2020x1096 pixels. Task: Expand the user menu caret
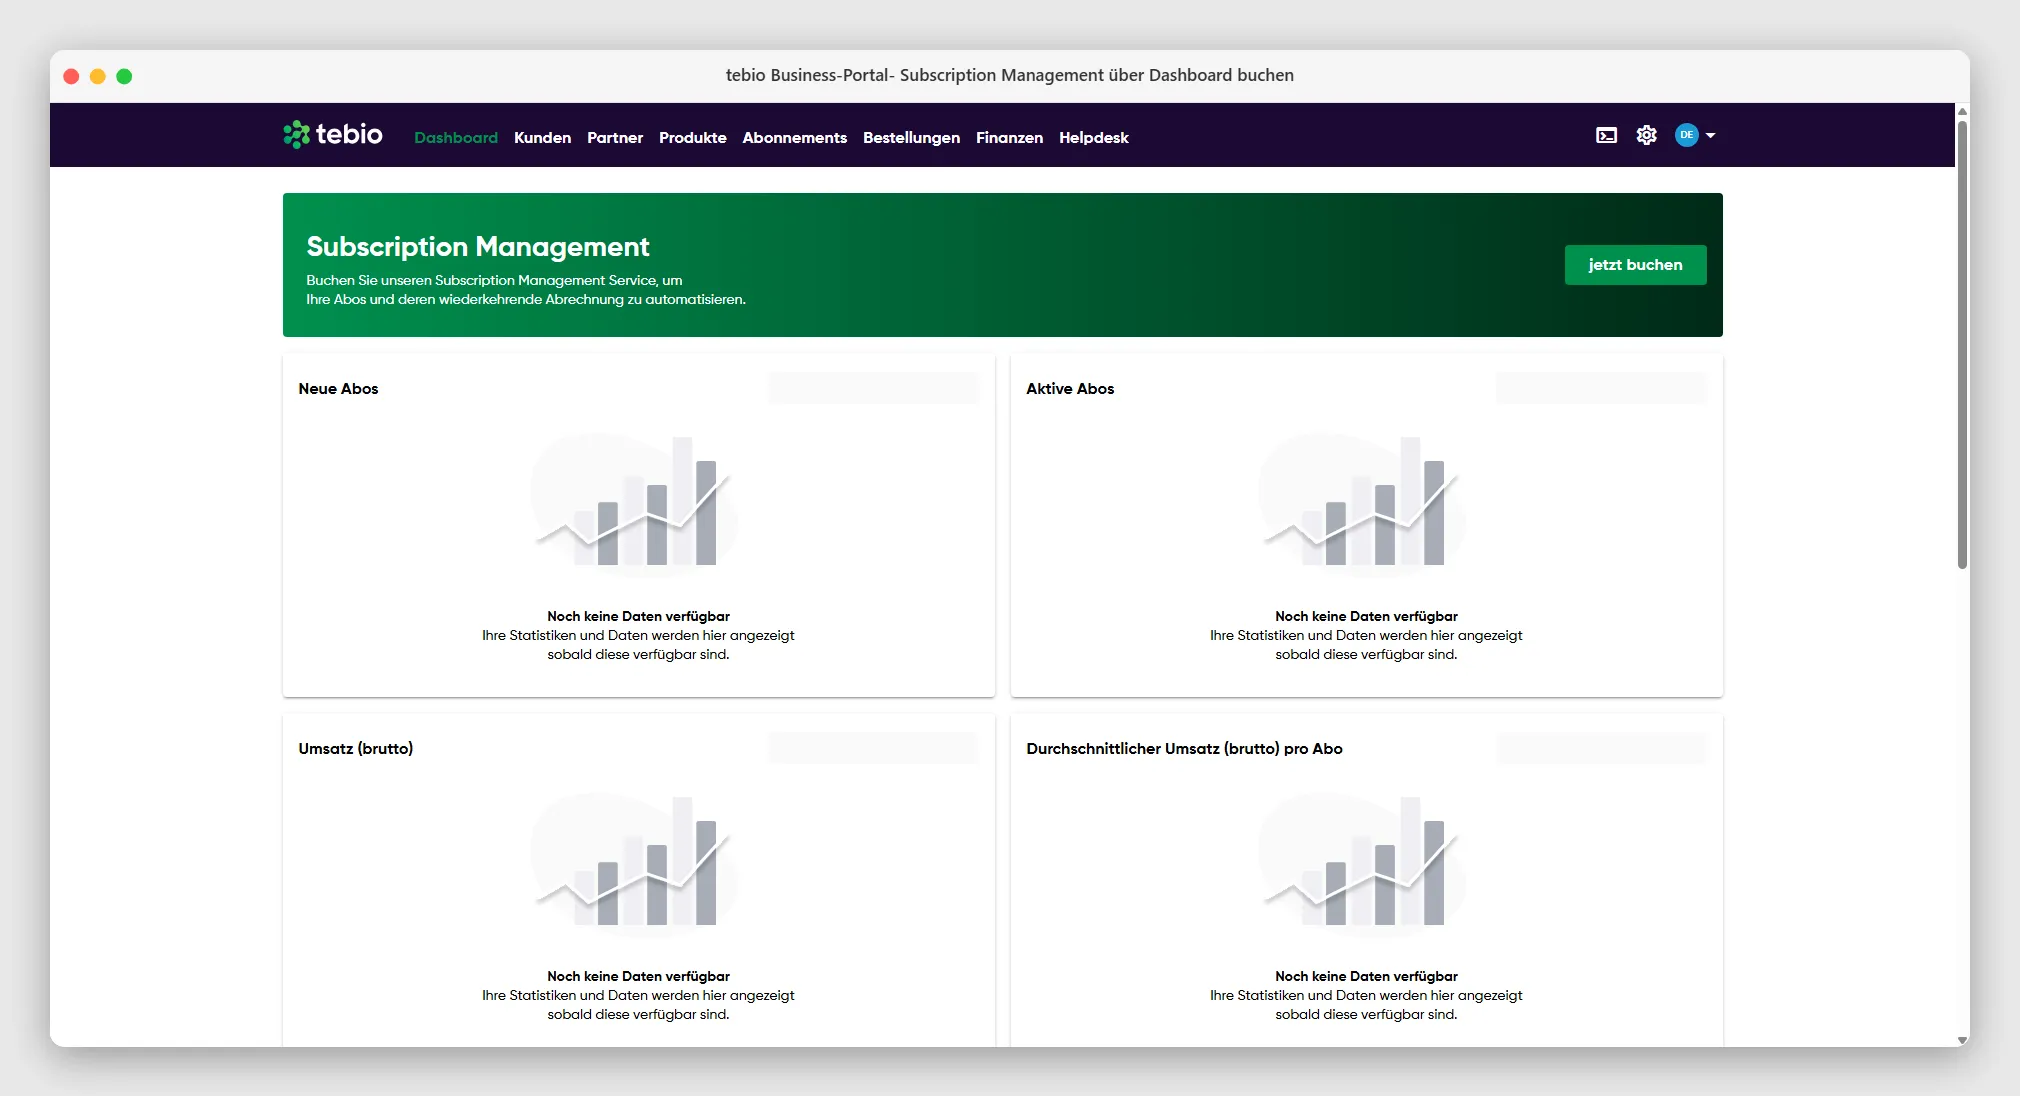pyautogui.click(x=1710, y=135)
